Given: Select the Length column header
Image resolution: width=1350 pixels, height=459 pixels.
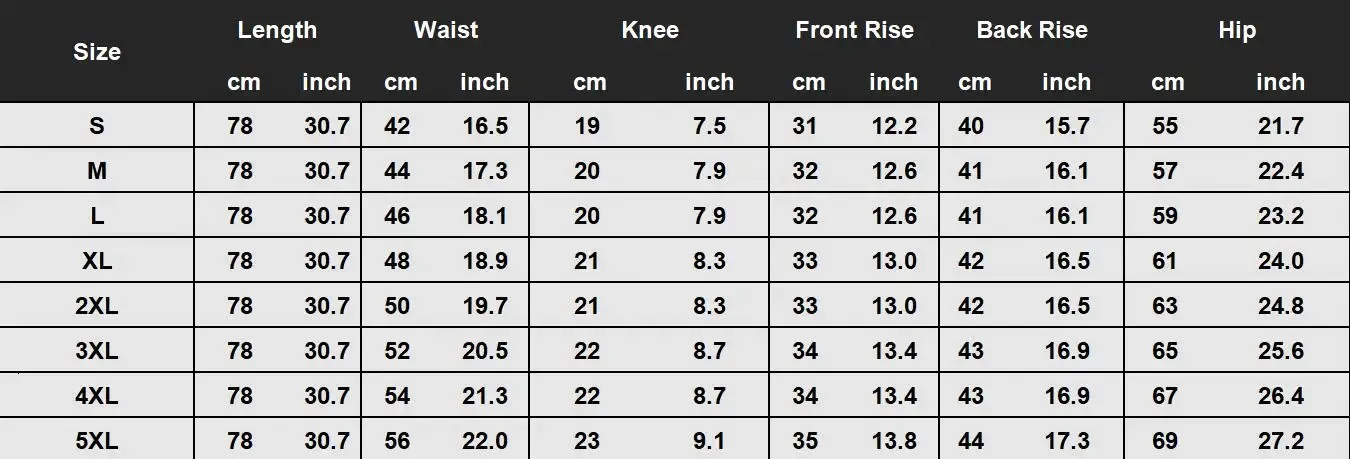Looking at the screenshot, I should [x=277, y=30].
